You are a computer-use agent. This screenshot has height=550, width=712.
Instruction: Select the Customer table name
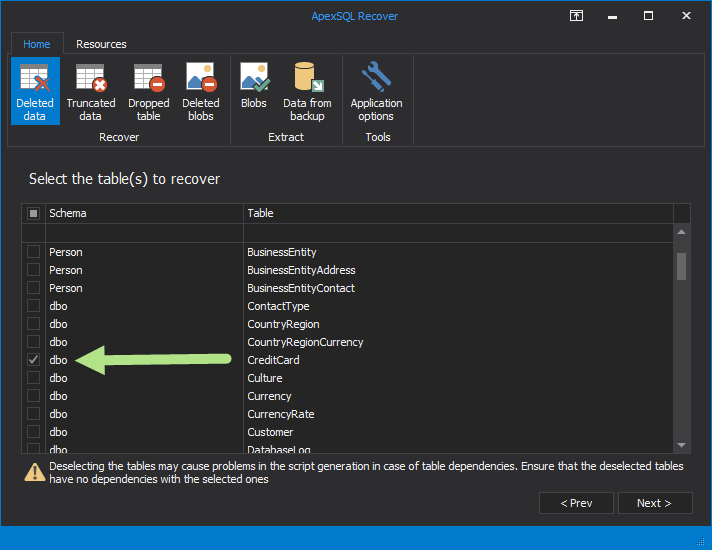270,432
